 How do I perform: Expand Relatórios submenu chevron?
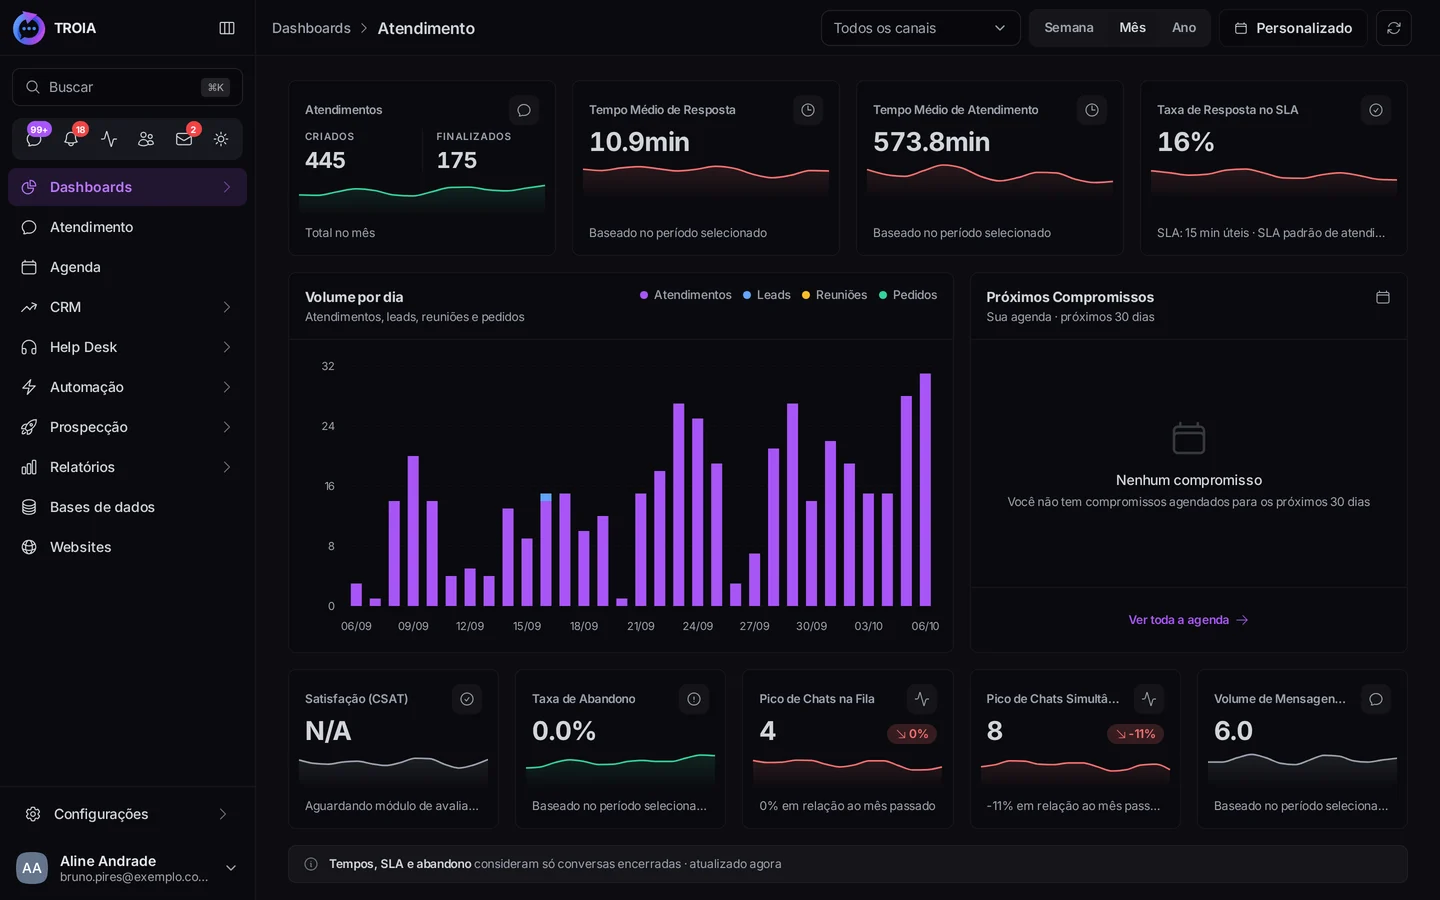coord(227,467)
